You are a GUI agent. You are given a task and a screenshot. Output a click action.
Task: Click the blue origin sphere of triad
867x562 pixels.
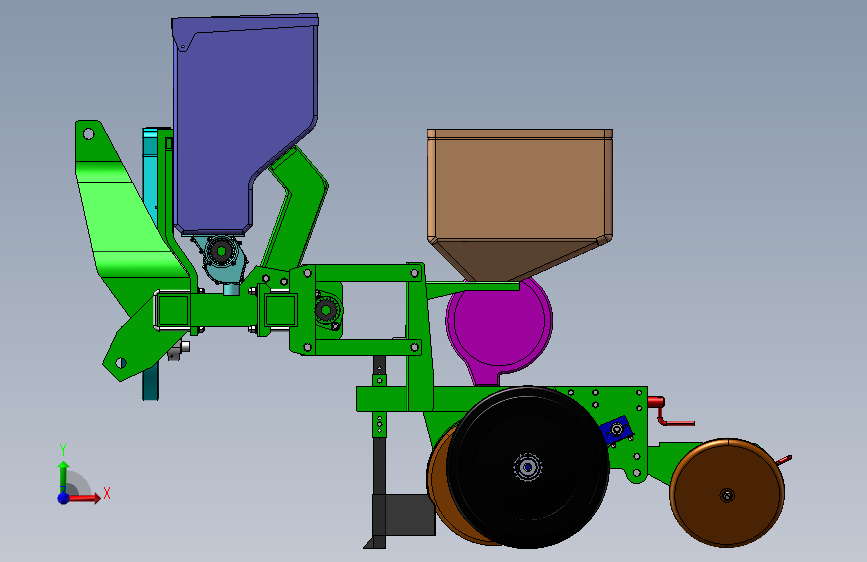[x=64, y=498]
